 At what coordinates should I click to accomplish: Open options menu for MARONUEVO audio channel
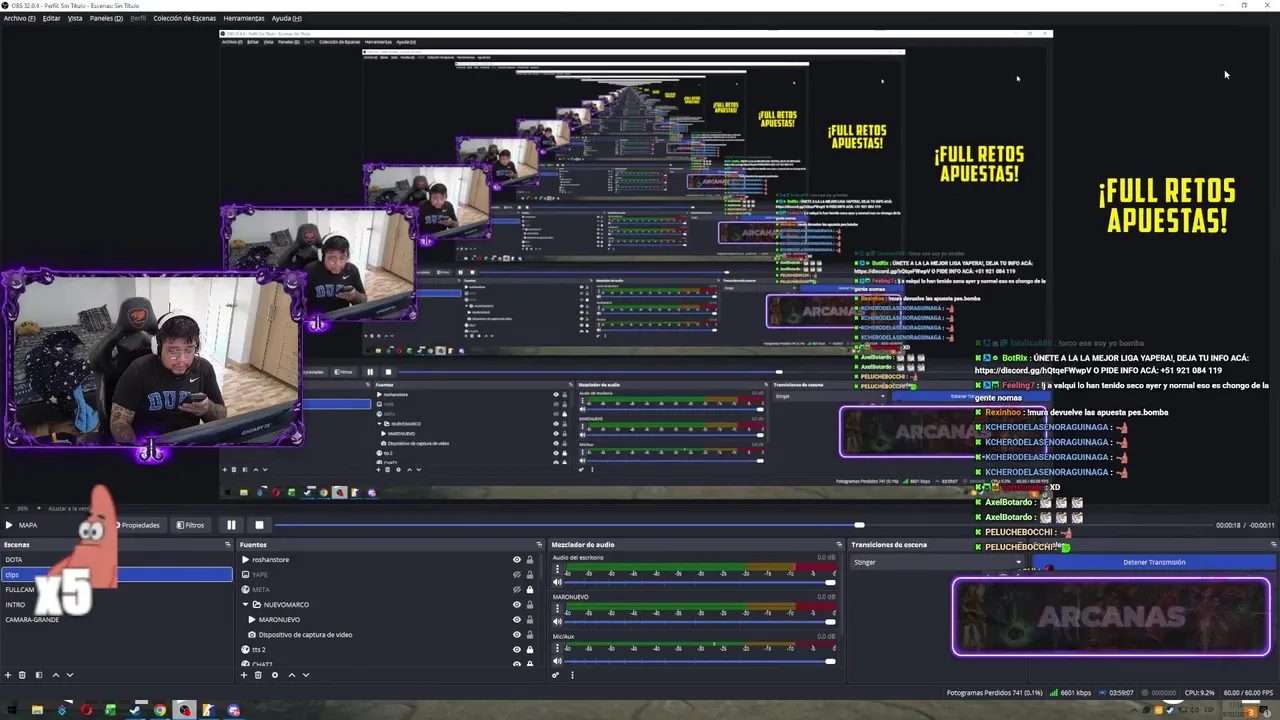(557, 610)
